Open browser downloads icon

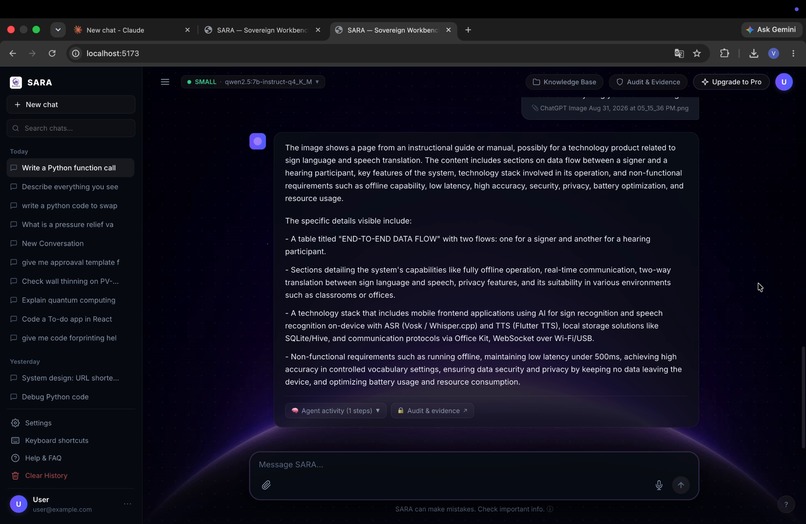pos(754,53)
